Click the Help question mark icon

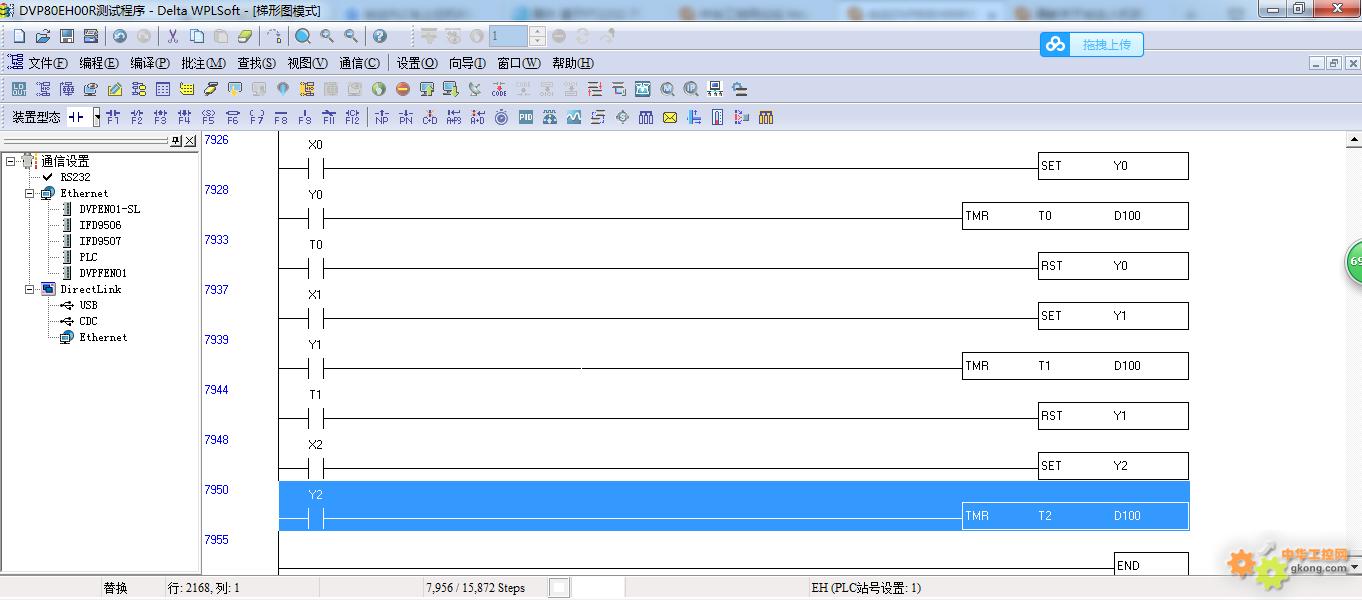(x=380, y=36)
